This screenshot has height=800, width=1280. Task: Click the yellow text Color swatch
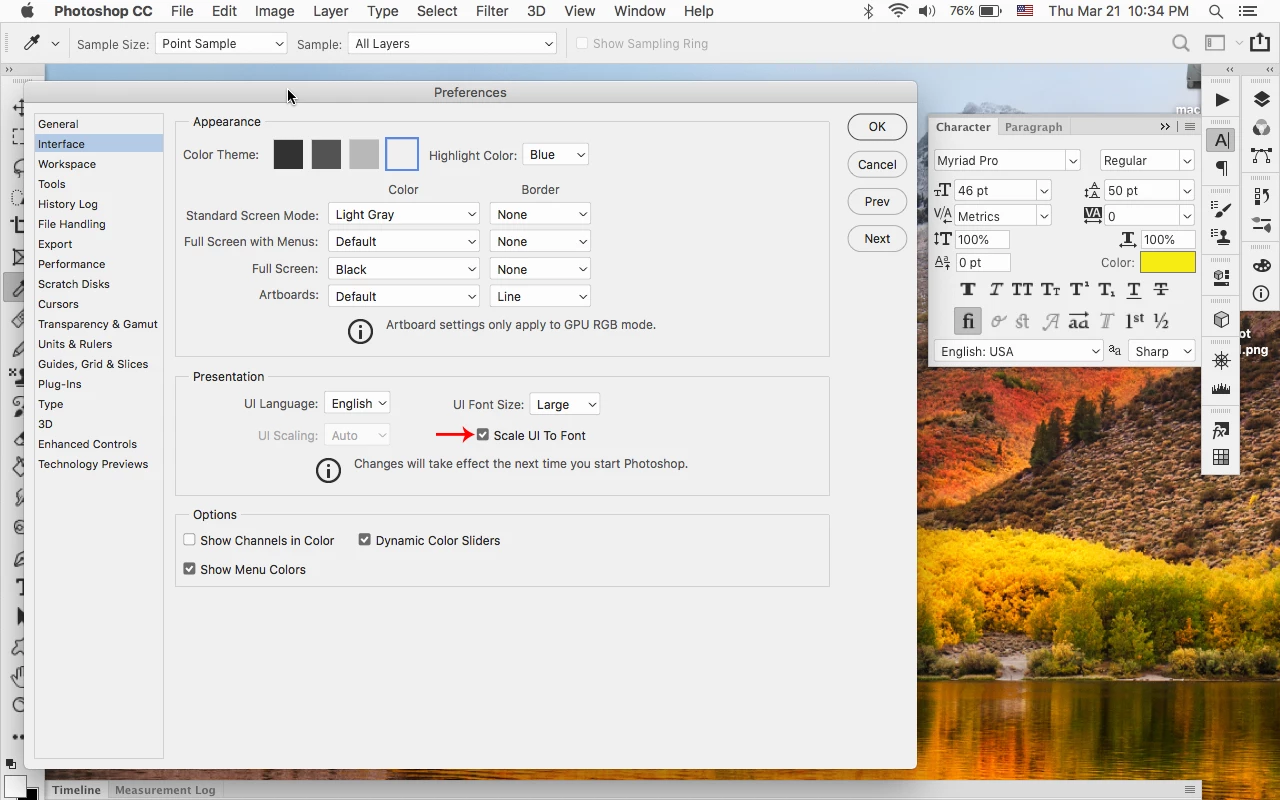click(x=1168, y=262)
